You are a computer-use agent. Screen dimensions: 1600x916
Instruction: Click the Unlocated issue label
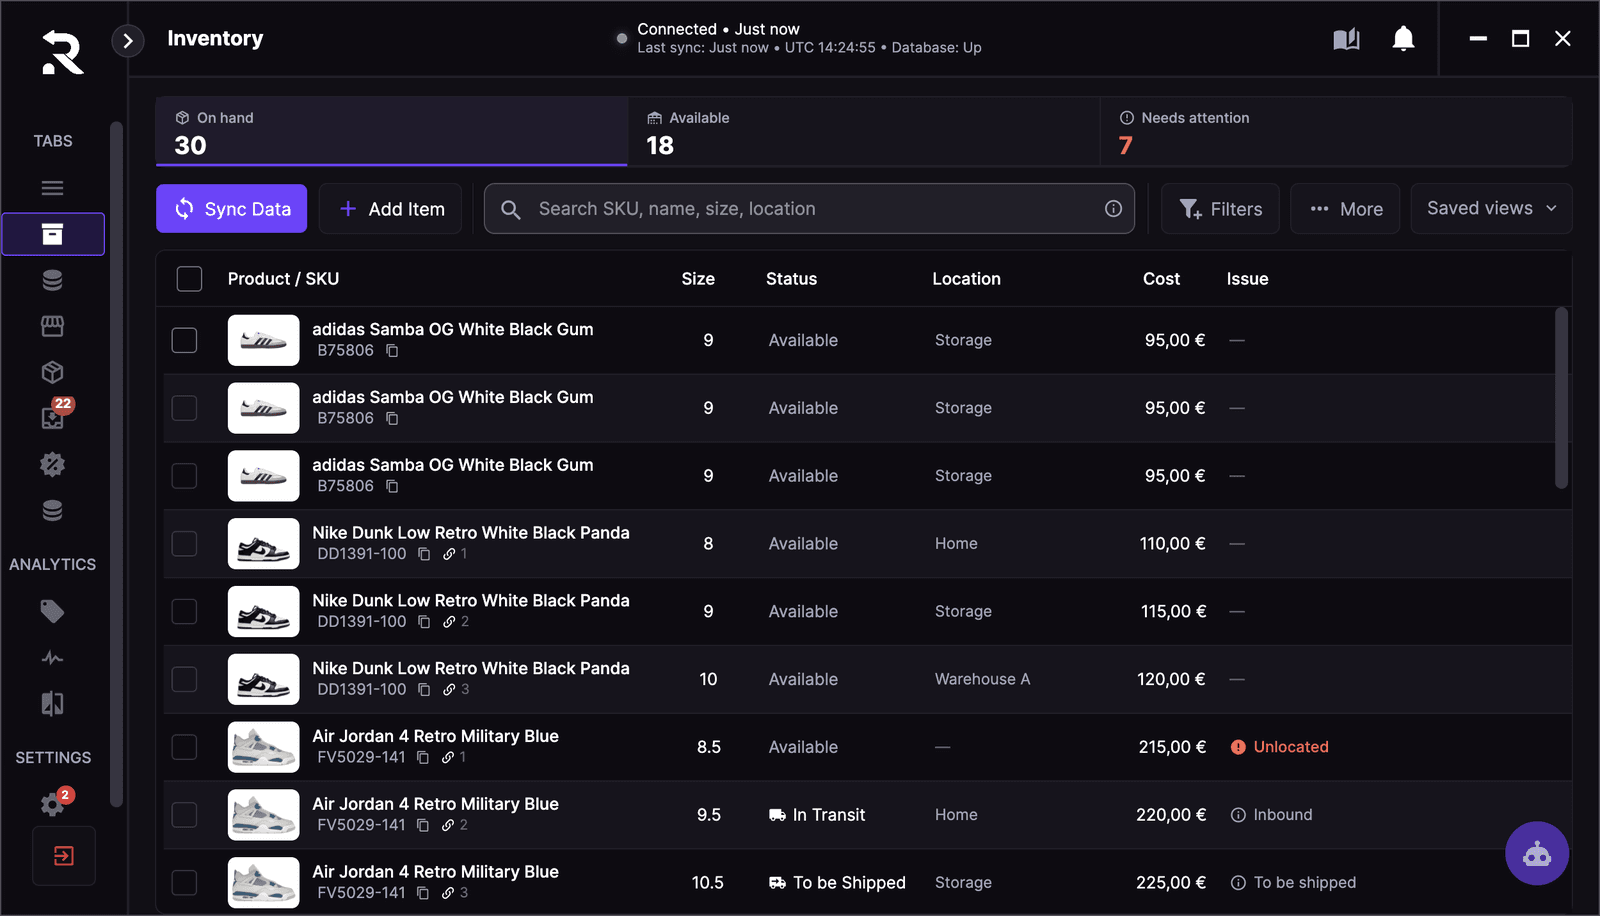tap(1279, 747)
